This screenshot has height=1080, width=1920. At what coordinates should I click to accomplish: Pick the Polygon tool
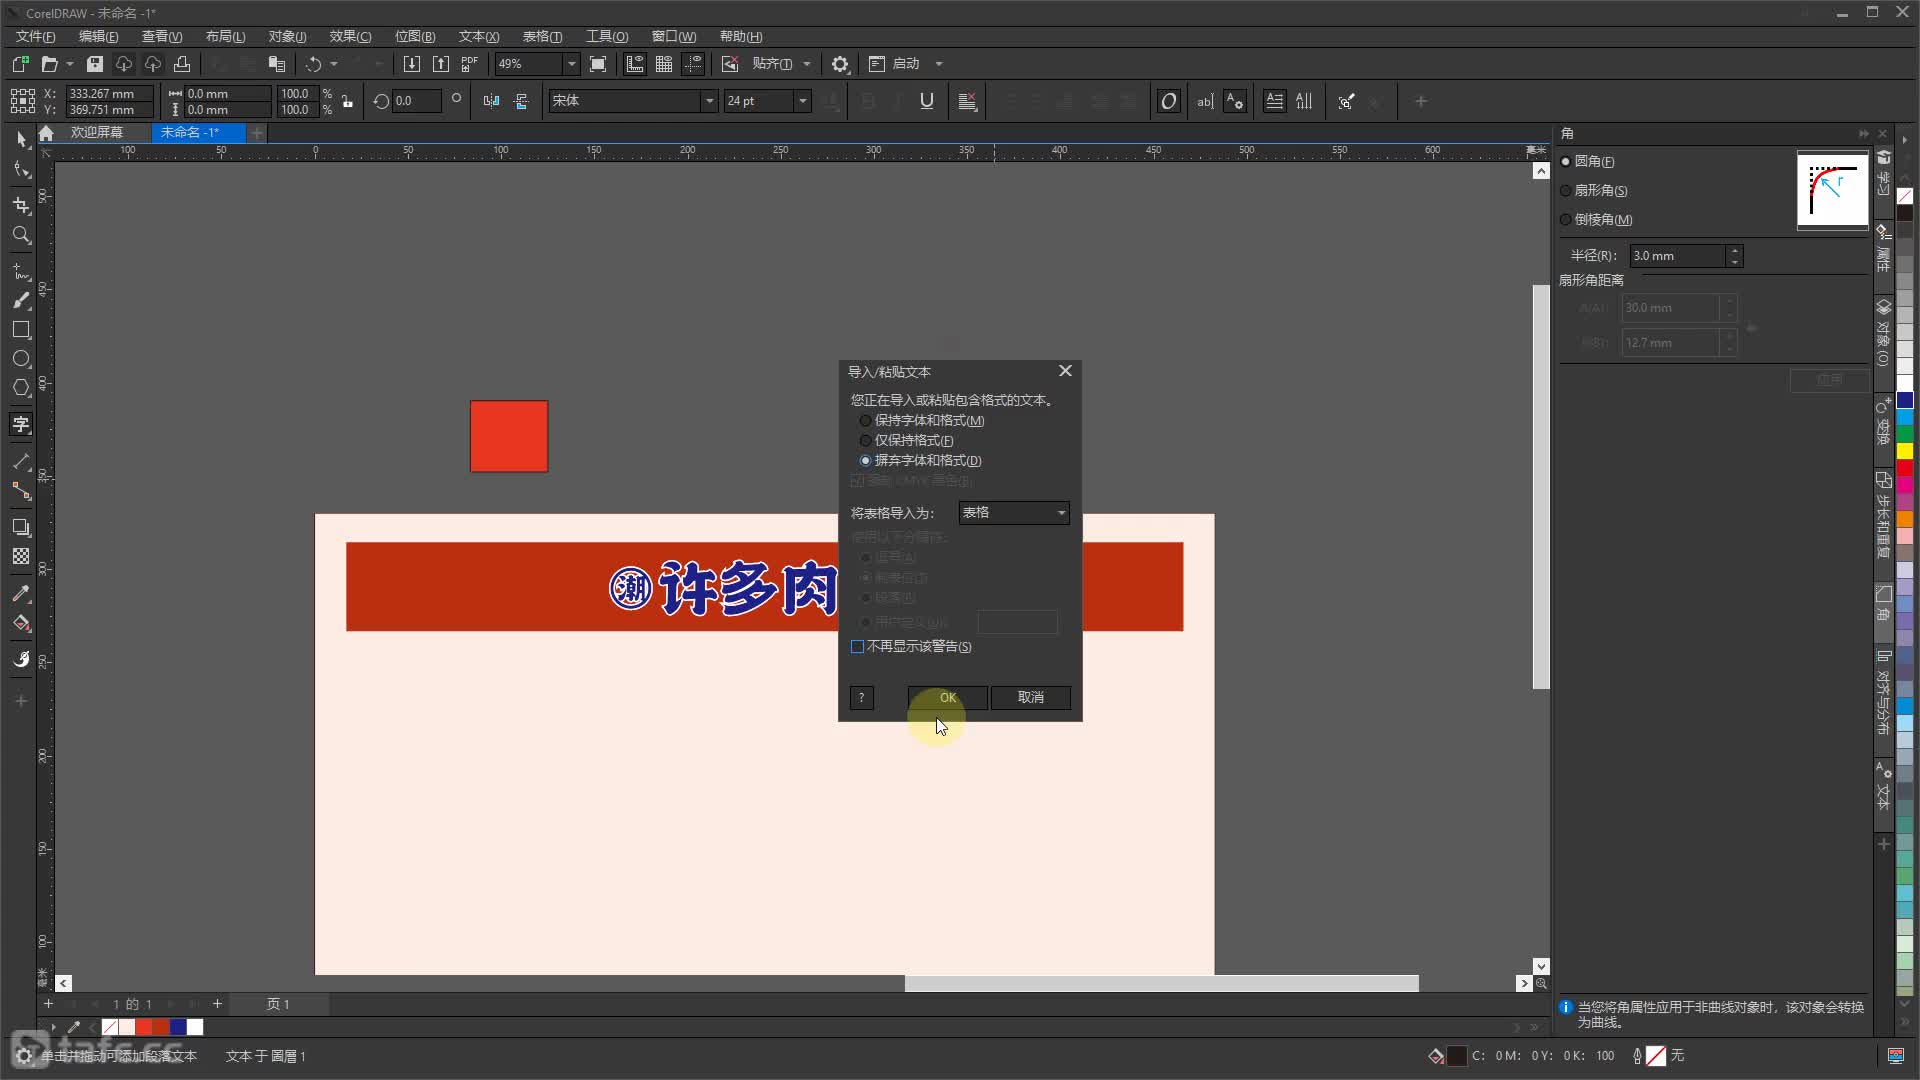(21, 388)
